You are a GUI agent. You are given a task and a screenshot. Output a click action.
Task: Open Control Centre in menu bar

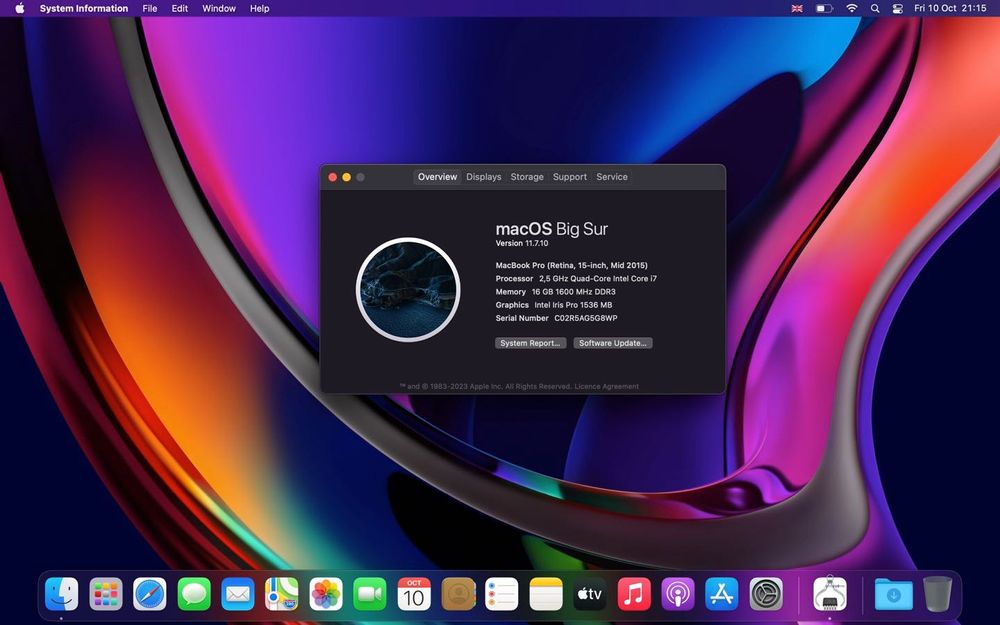pyautogui.click(x=898, y=8)
